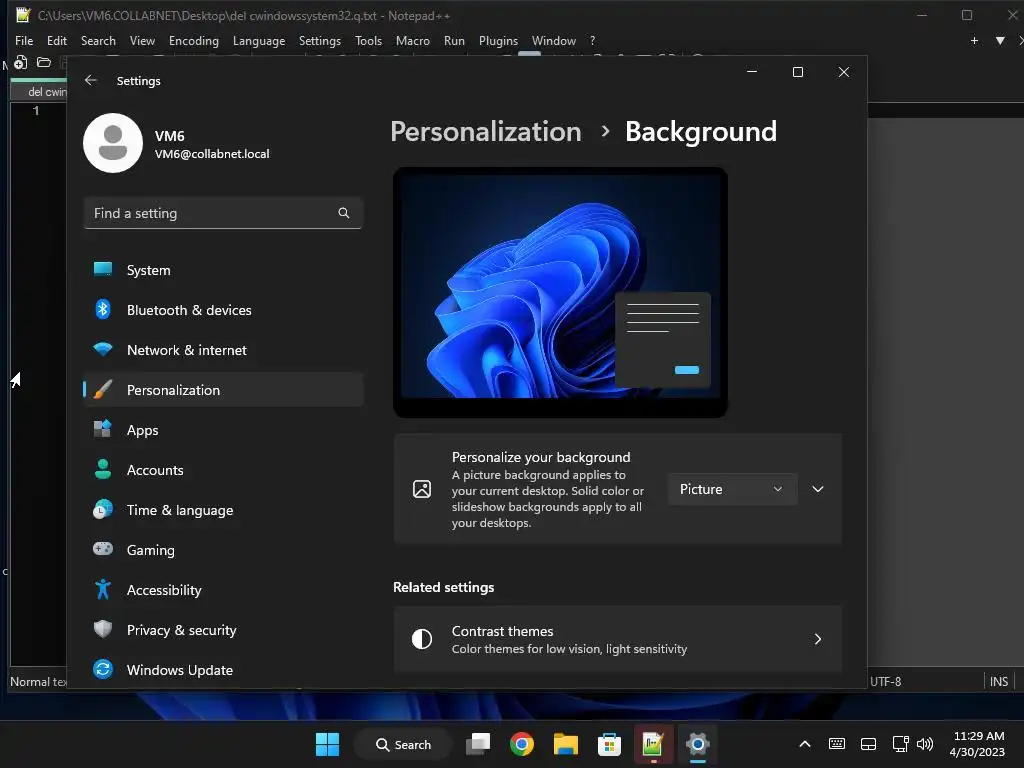
Task: Click Personalization breadcrumb link
Action: [x=486, y=131]
